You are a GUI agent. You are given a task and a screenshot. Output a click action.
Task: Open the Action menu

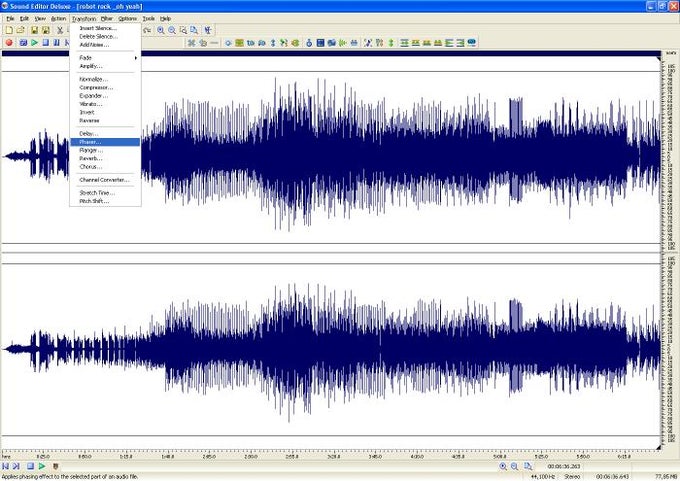pyautogui.click(x=59, y=19)
